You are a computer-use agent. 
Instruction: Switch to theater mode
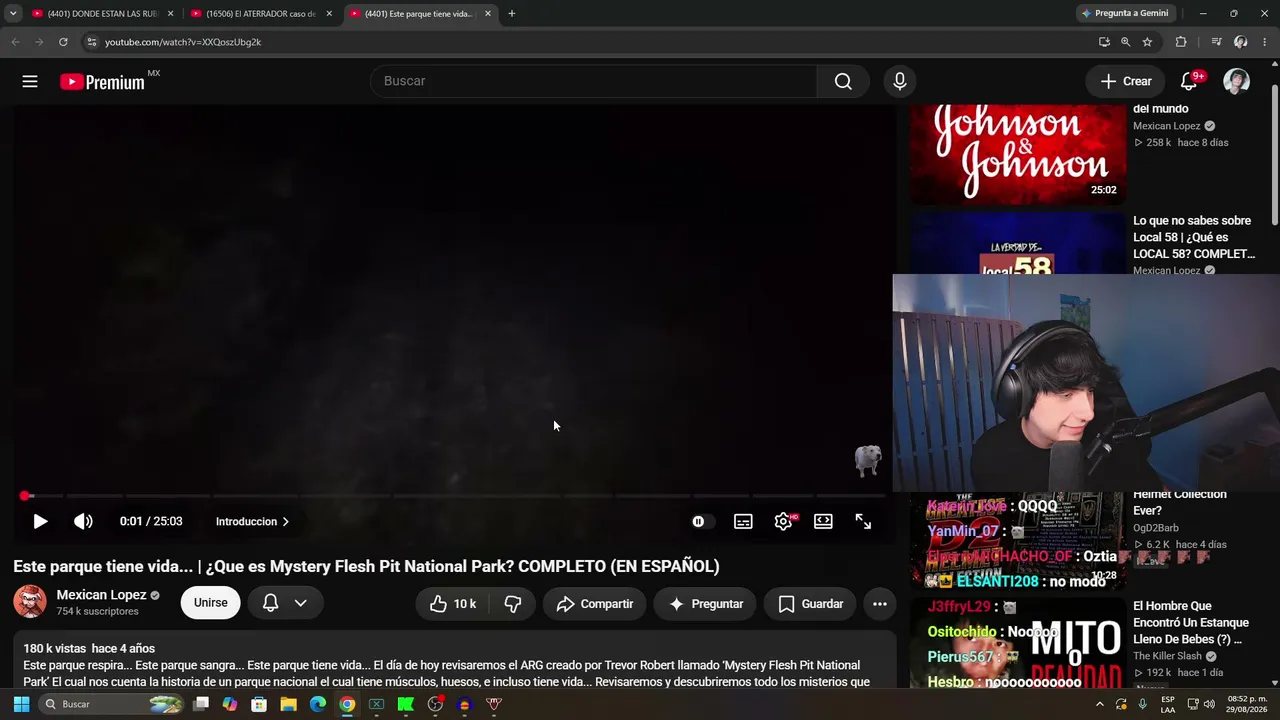click(823, 521)
